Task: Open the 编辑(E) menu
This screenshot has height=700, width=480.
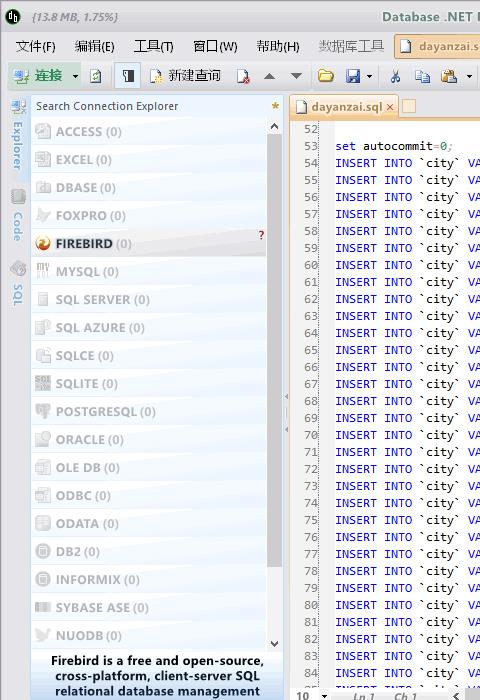Action: click(94, 46)
